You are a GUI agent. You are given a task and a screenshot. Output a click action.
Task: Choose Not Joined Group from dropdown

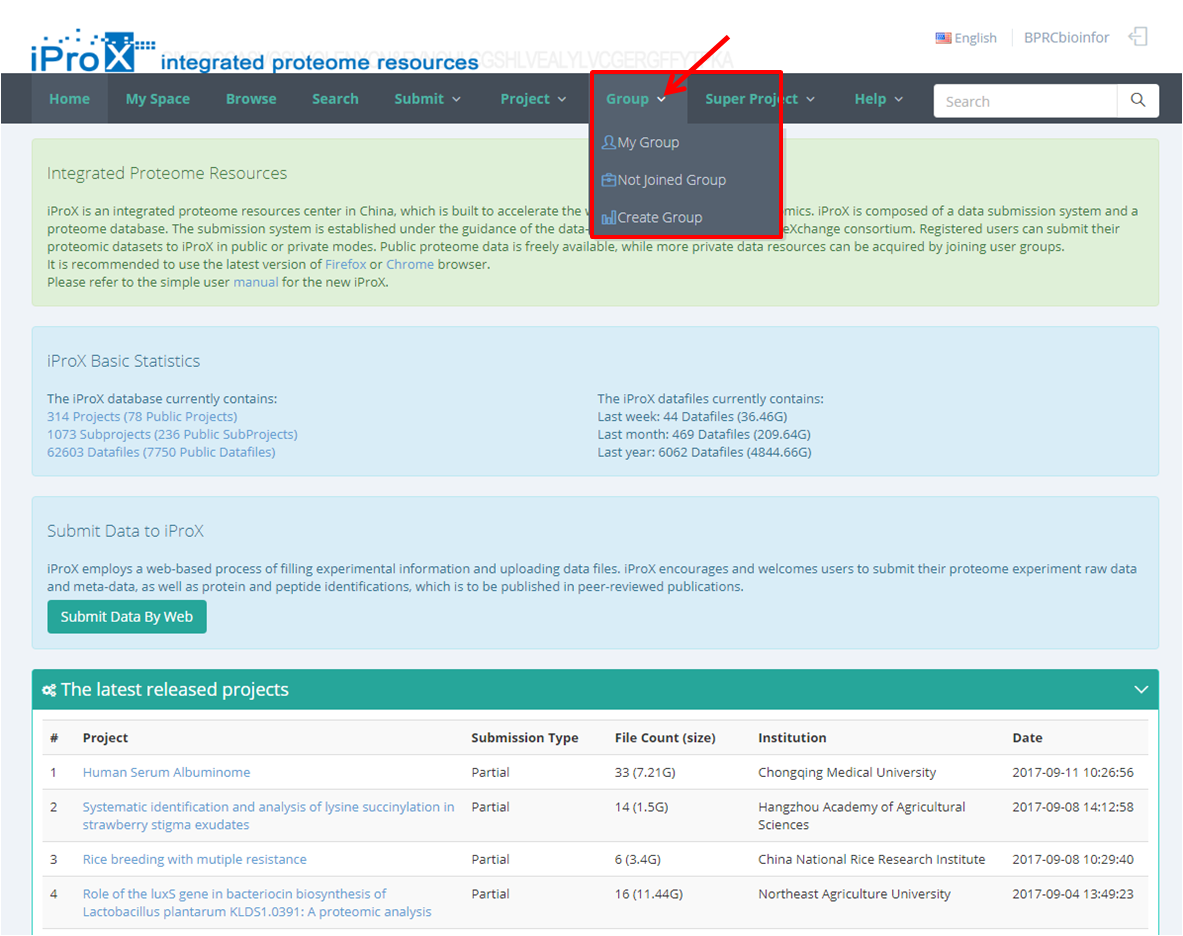(671, 180)
